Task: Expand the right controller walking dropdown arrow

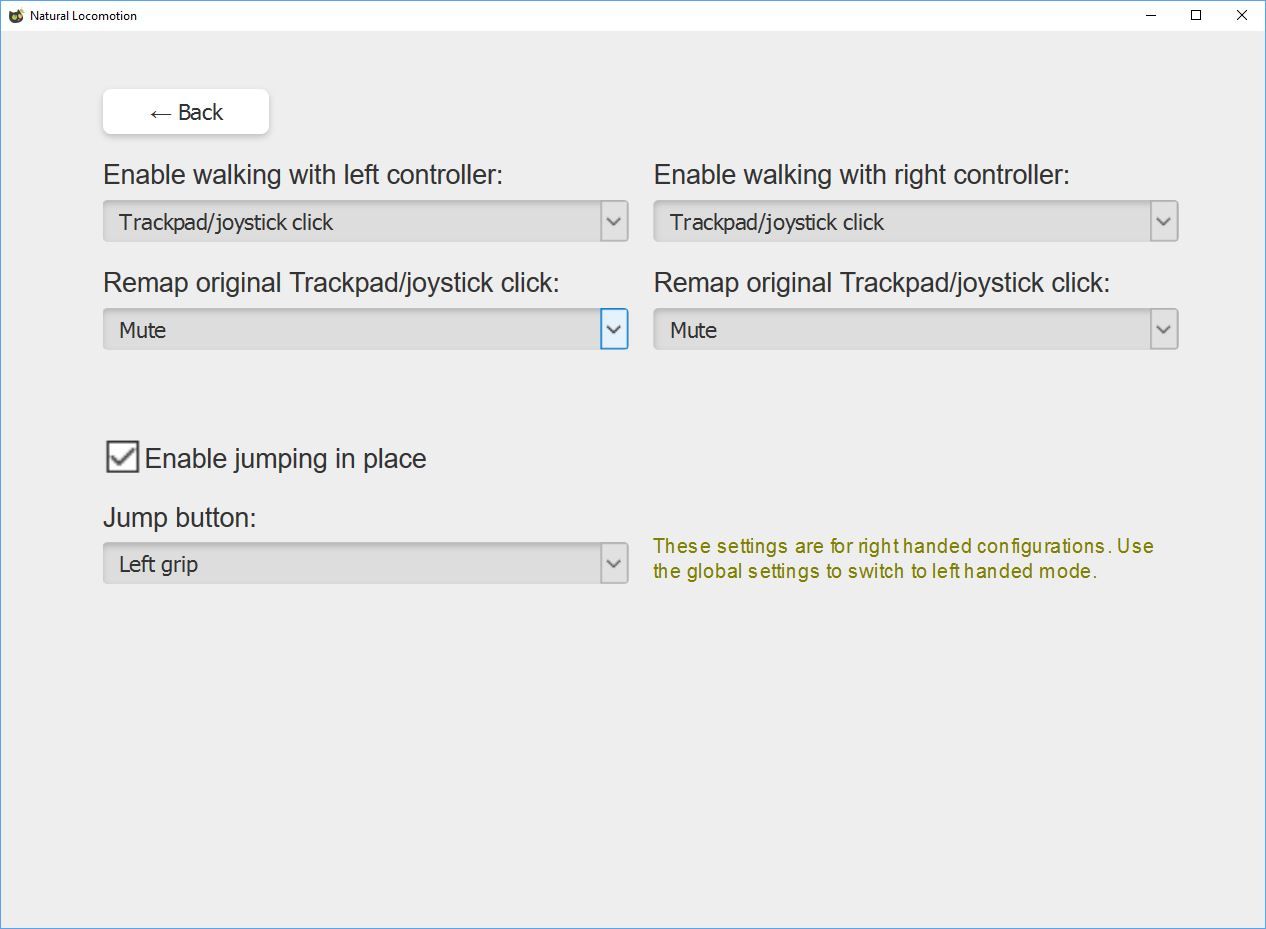Action: coord(1164,221)
